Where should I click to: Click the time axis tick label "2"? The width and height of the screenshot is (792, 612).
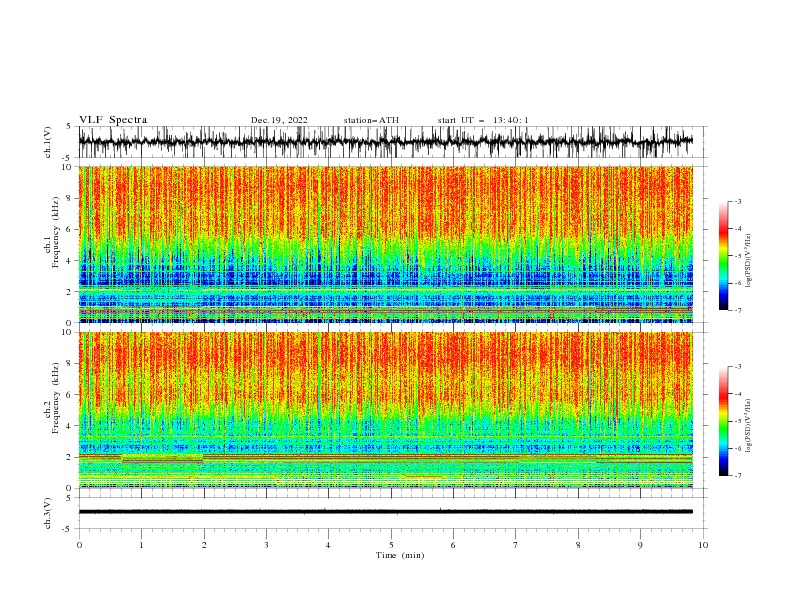coord(204,545)
